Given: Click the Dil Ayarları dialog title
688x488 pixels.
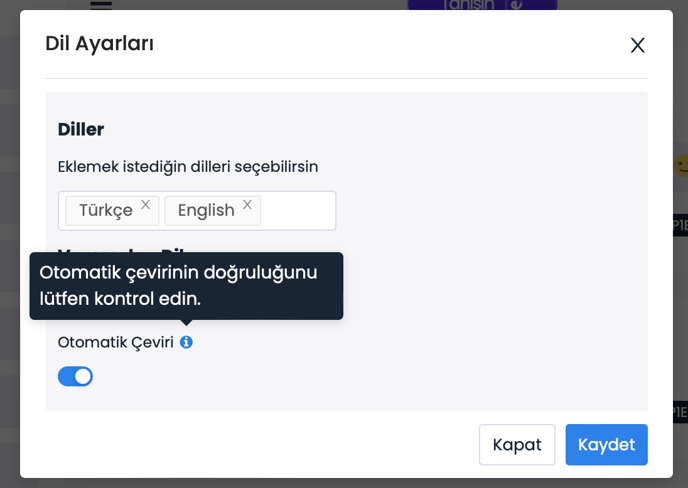Looking at the screenshot, I should pos(99,43).
